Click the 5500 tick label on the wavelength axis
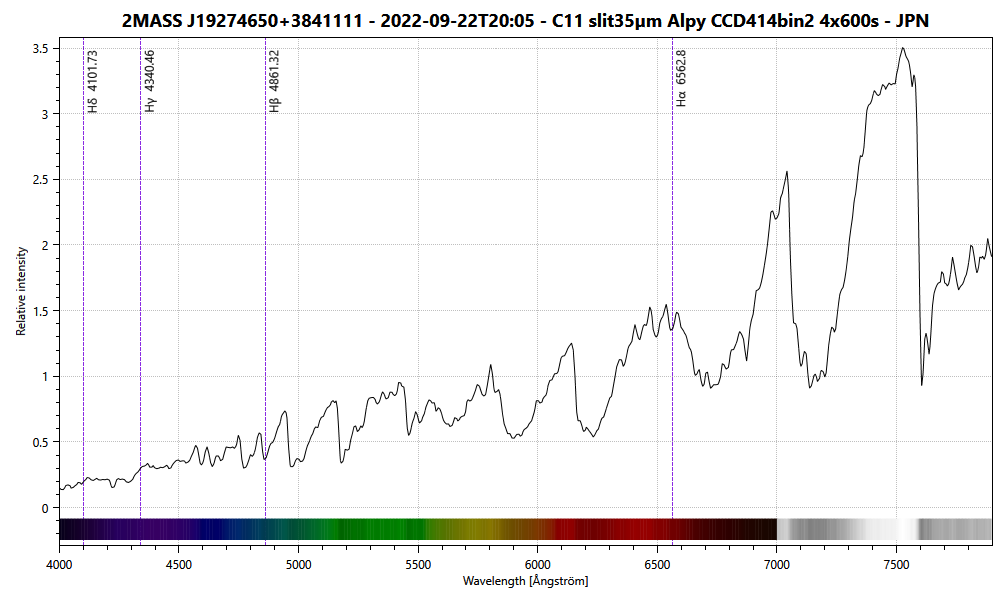This screenshot has width=1000, height=600. coord(418,562)
